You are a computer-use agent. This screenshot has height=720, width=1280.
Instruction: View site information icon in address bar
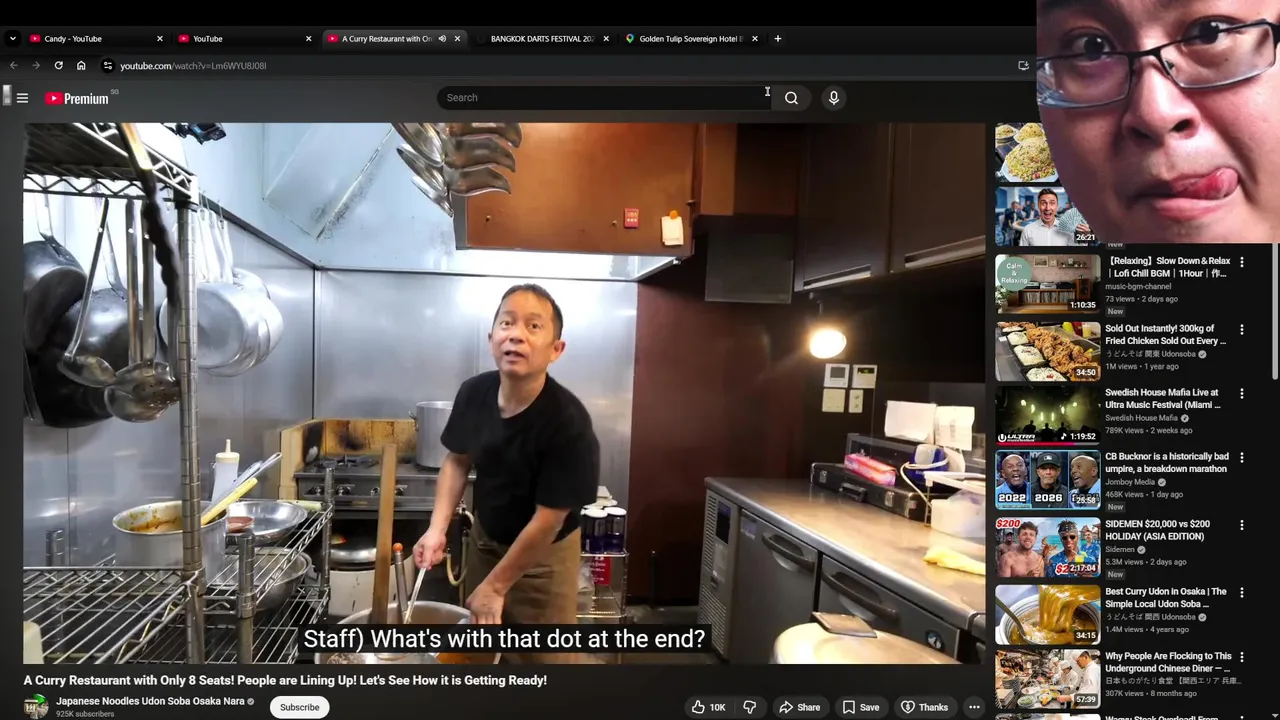pos(108,66)
